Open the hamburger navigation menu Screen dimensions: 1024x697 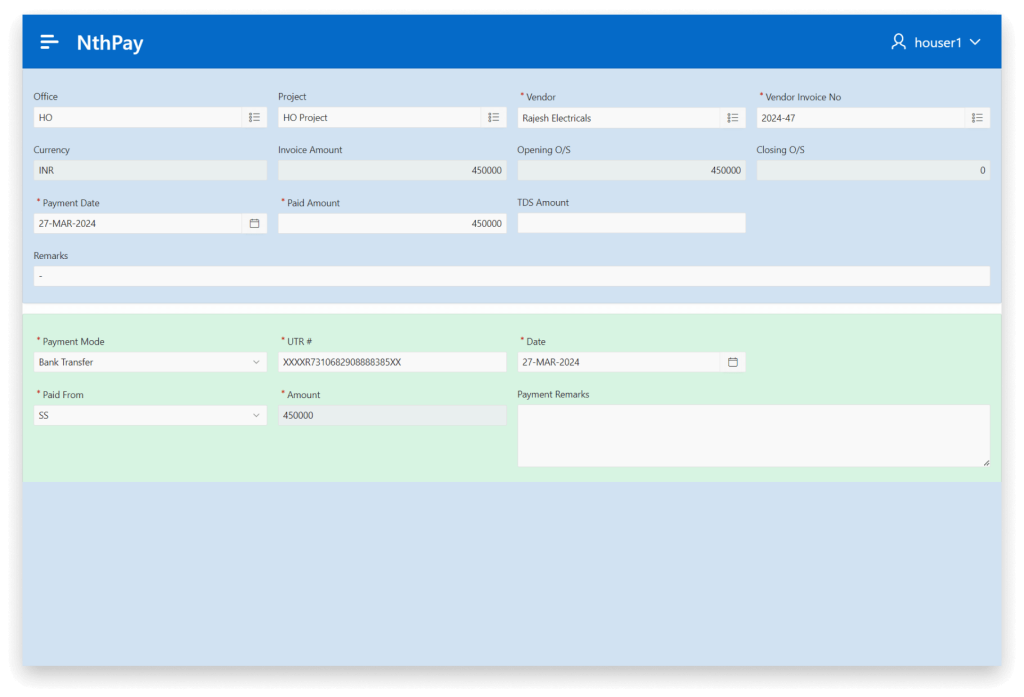click(x=49, y=42)
